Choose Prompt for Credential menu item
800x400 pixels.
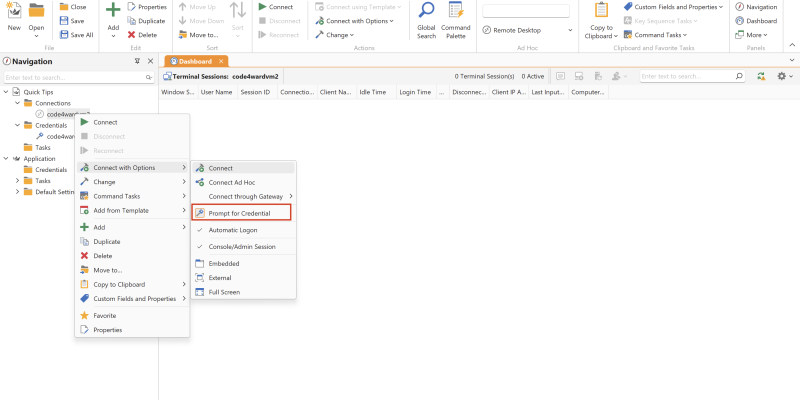239,213
